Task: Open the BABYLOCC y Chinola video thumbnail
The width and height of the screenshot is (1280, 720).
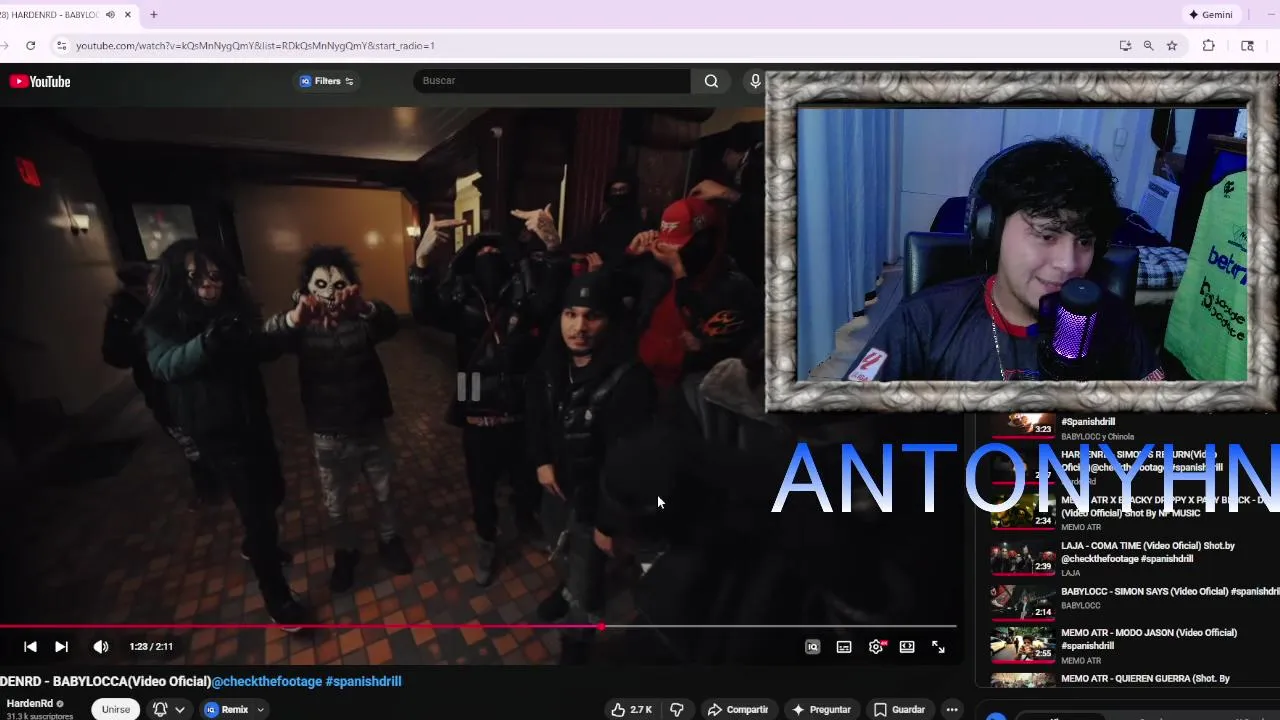Action: click(1022, 425)
